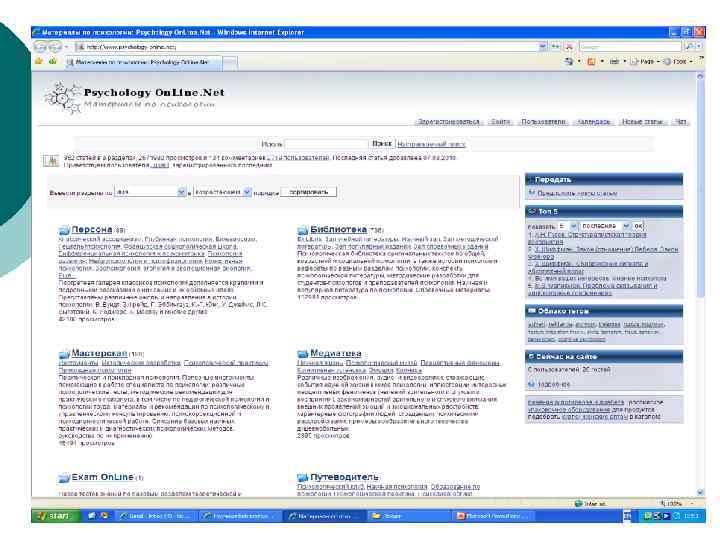Open the search provider dropdown arrow
This screenshot has width=720, height=540.
click(x=699, y=46)
